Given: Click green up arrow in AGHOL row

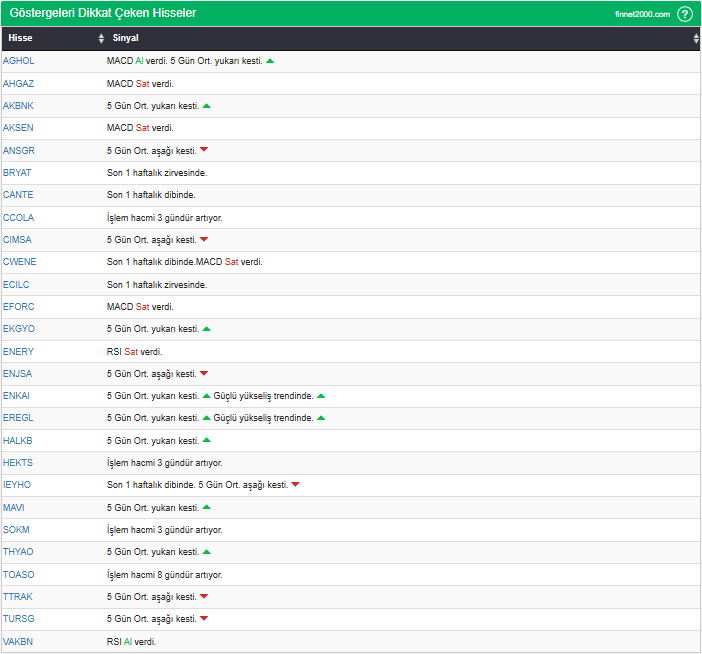Looking at the screenshot, I should tap(270, 61).
